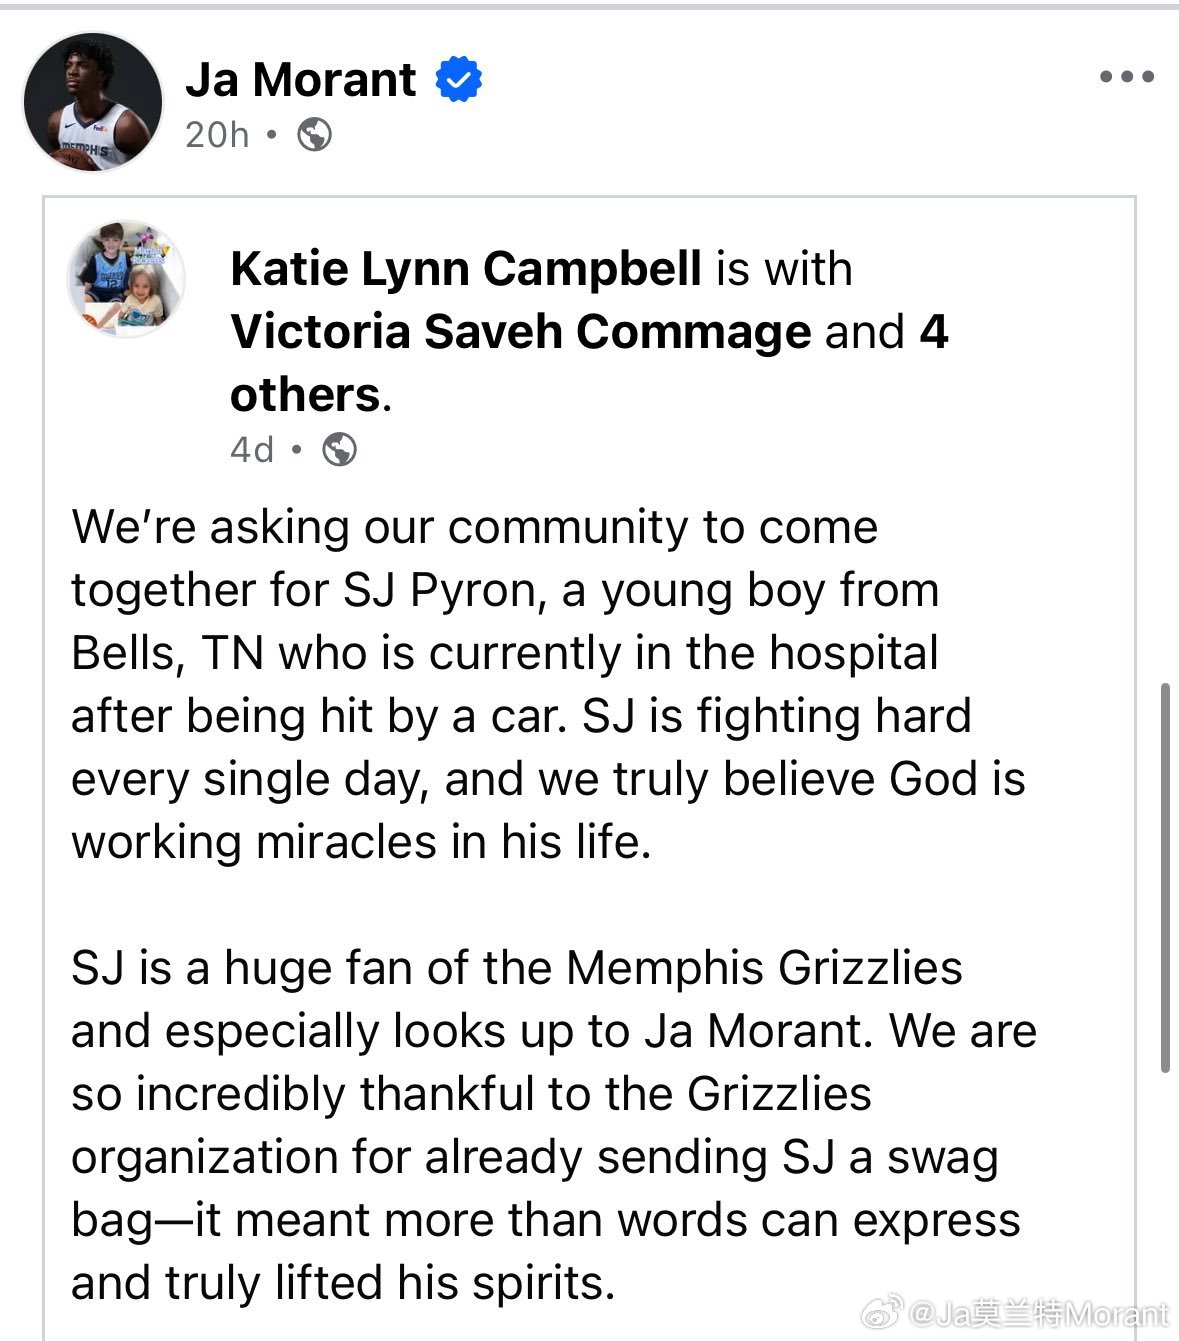Click the blue verified badge beside Ja Morant
Image resolution: width=1179 pixels, height=1341 pixels.
(459, 80)
